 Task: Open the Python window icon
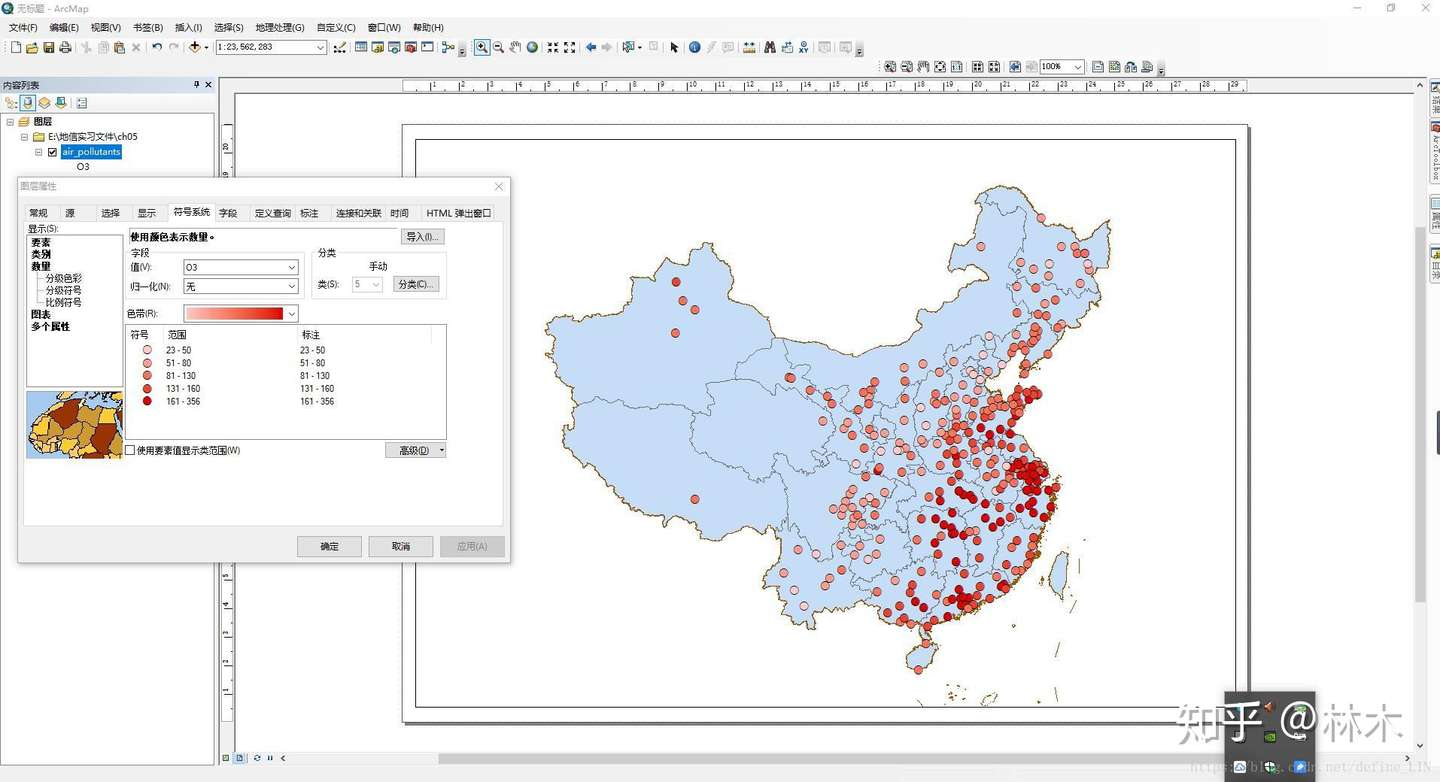427,47
